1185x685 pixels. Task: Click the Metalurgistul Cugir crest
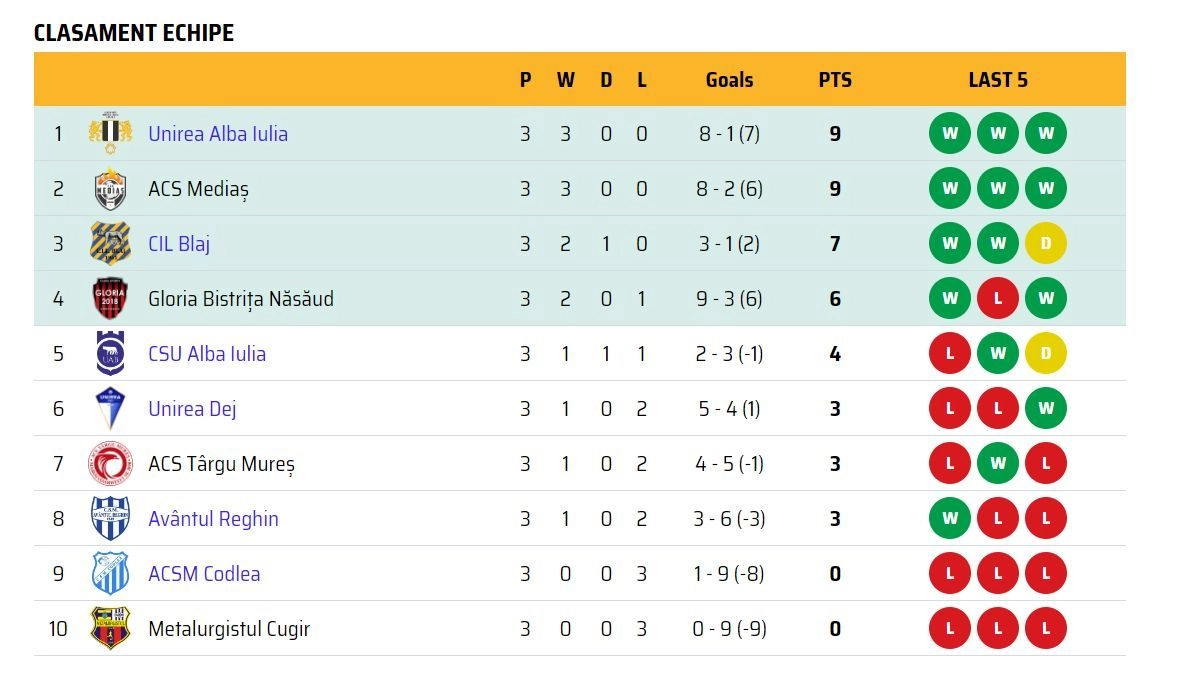point(110,628)
